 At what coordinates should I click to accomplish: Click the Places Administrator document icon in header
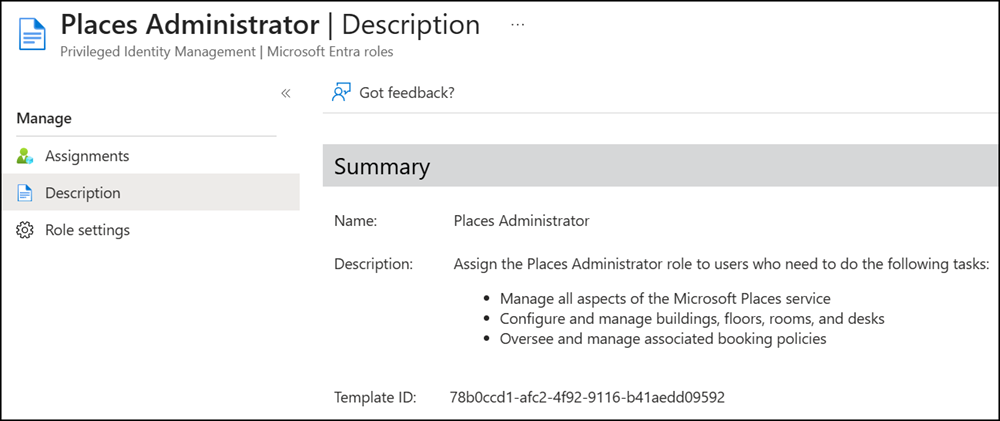click(33, 33)
